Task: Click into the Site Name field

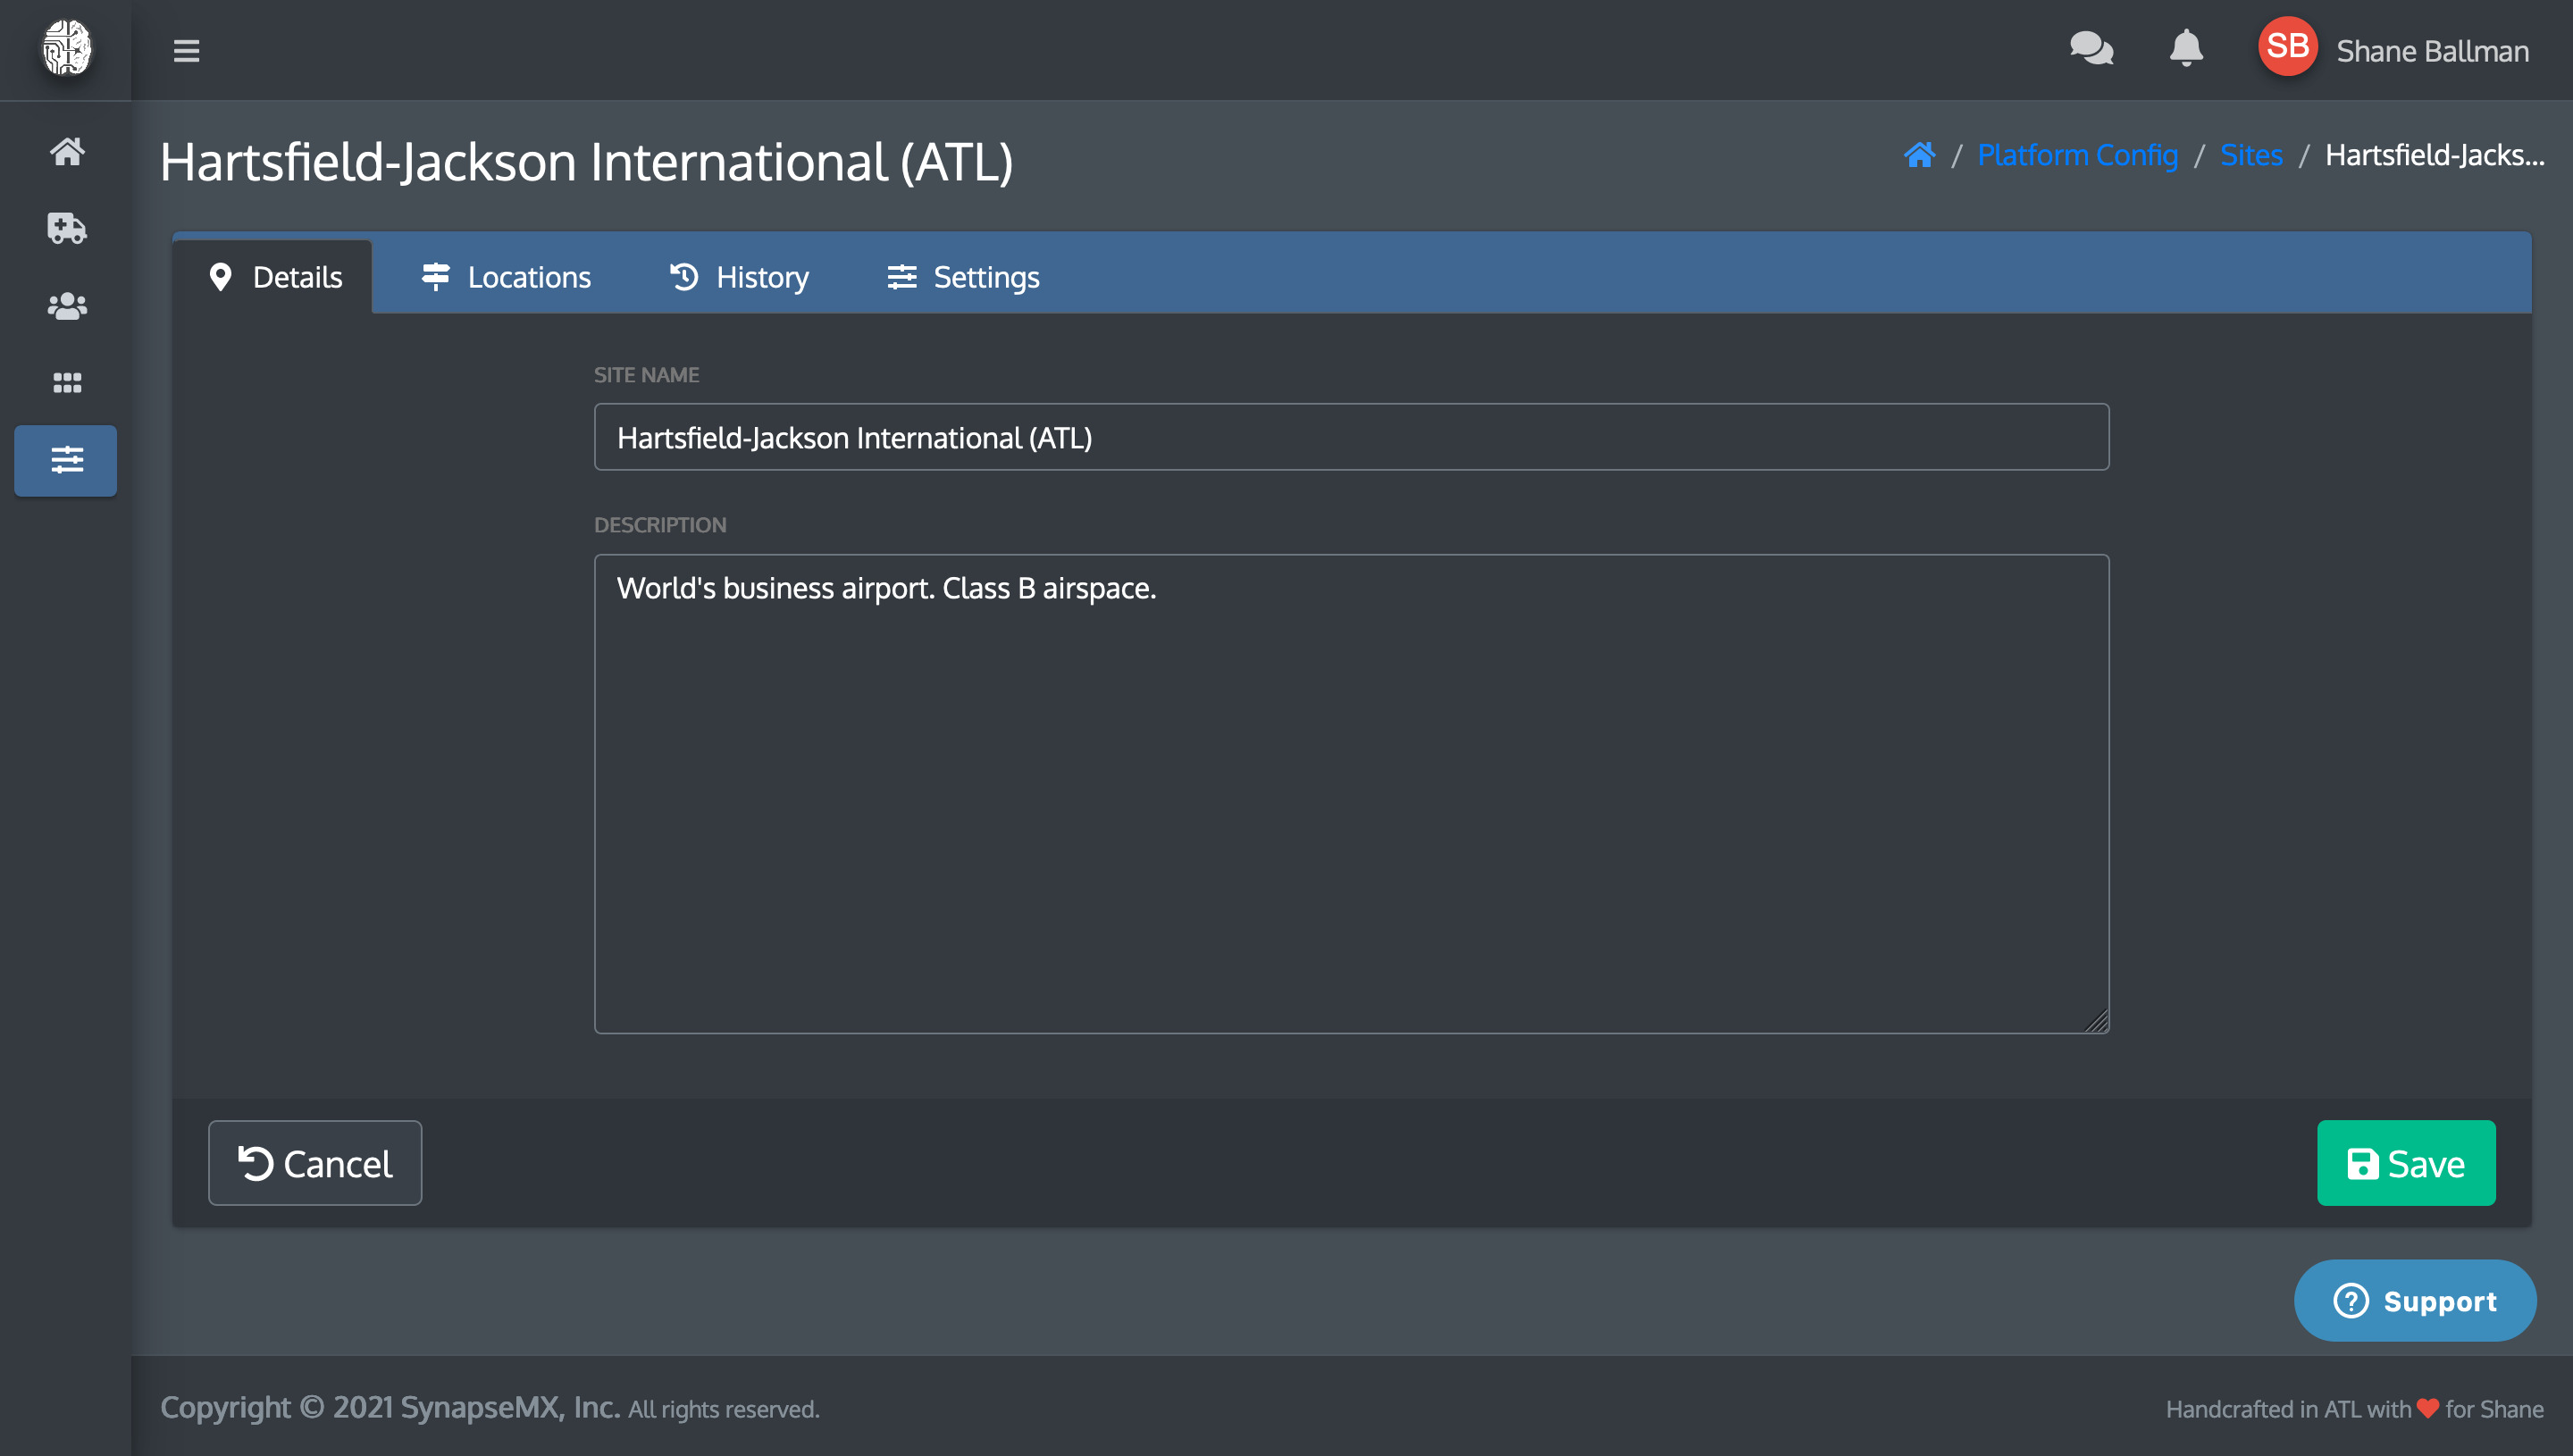Action: coord(1351,437)
